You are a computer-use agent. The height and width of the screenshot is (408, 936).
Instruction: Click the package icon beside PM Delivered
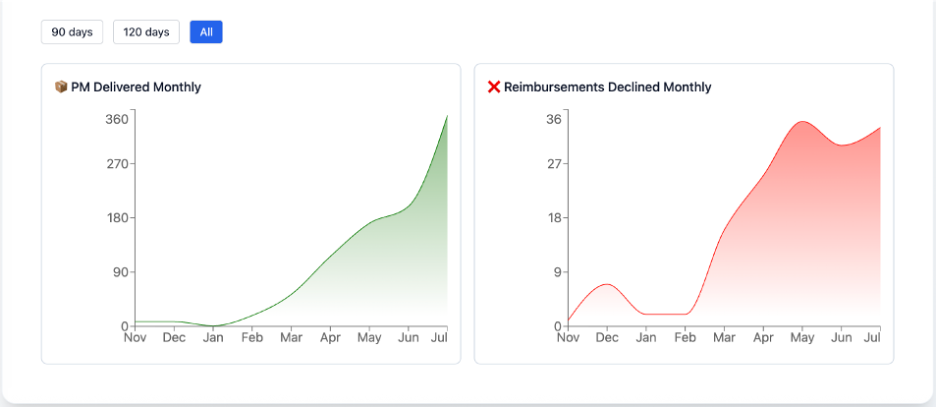[x=61, y=87]
